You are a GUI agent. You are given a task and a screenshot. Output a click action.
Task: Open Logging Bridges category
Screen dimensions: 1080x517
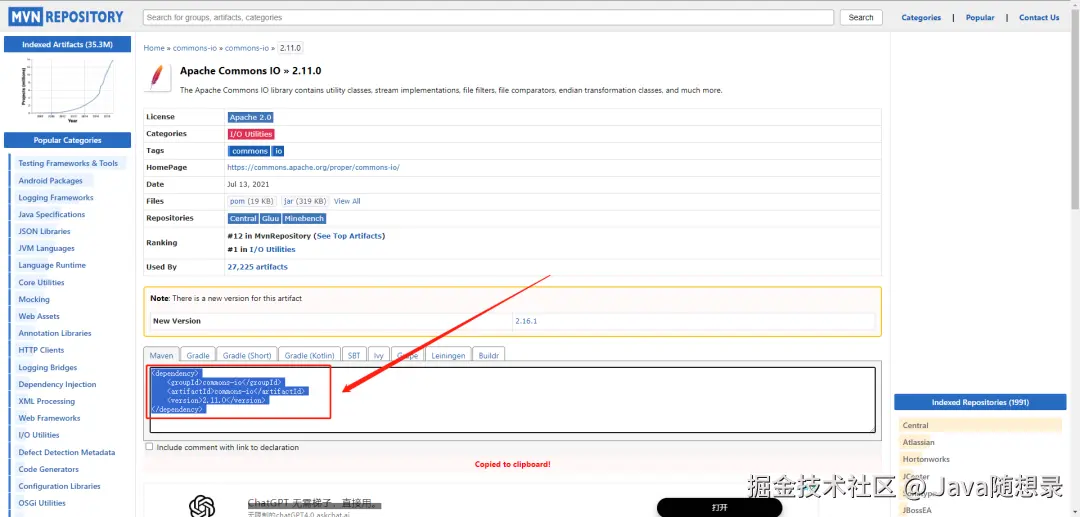[x=48, y=368]
